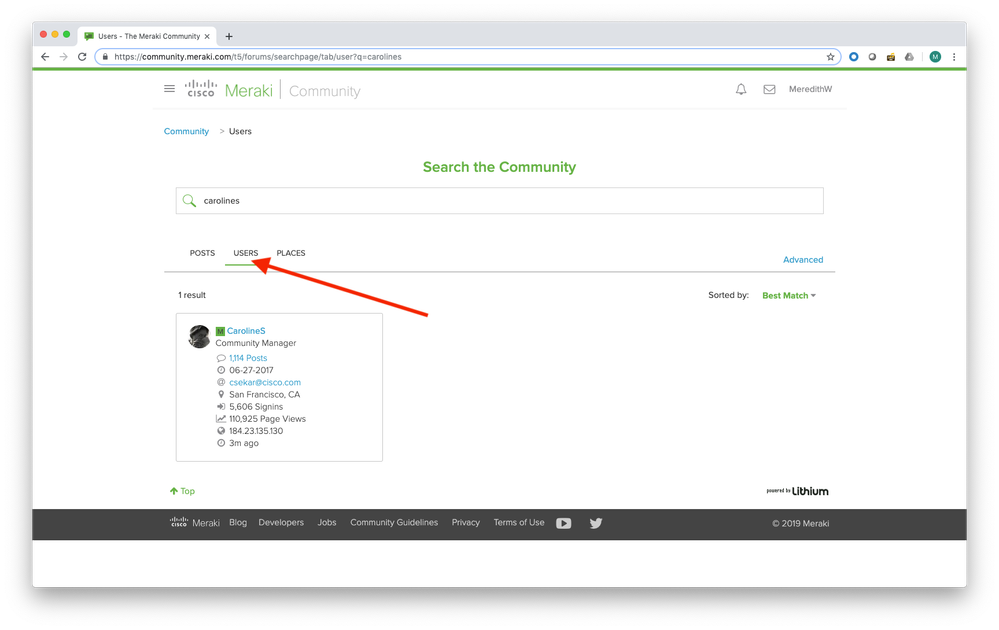The height and width of the screenshot is (630, 999).
Task: Open the MeredithW user menu
Action: point(810,89)
